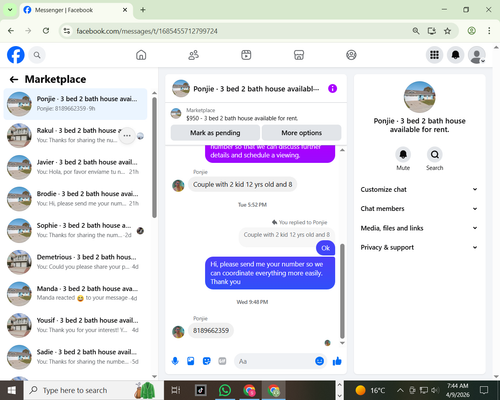The image size is (500, 400).
Task: Choose a sticker icon in composer
Action: tap(207, 361)
